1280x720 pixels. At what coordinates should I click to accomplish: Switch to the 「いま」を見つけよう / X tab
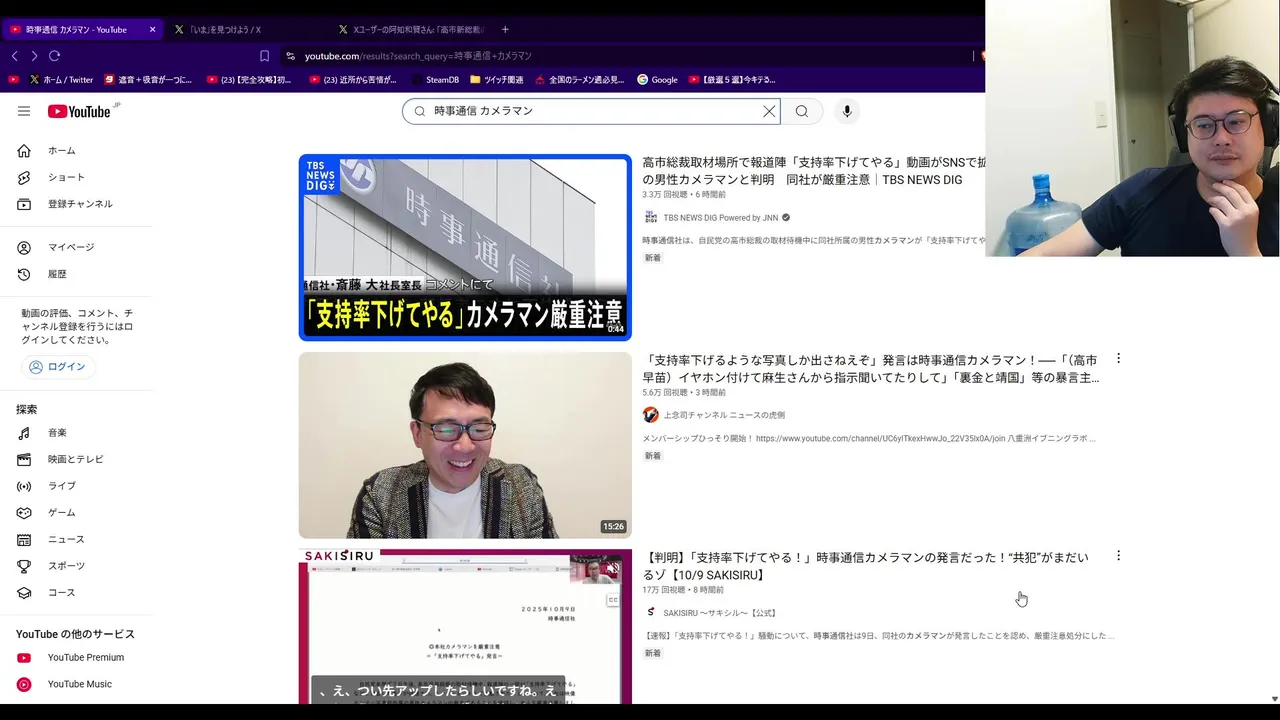pos(246,30)
